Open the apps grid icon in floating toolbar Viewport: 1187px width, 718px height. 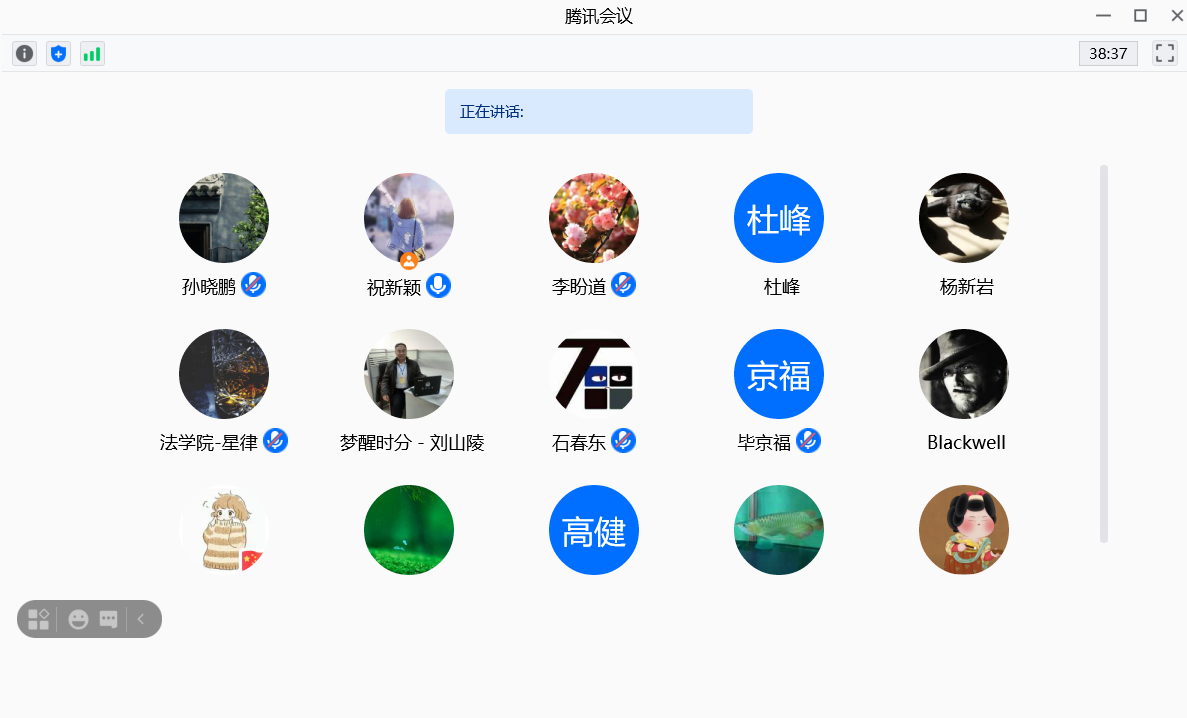tap(38, 619)
